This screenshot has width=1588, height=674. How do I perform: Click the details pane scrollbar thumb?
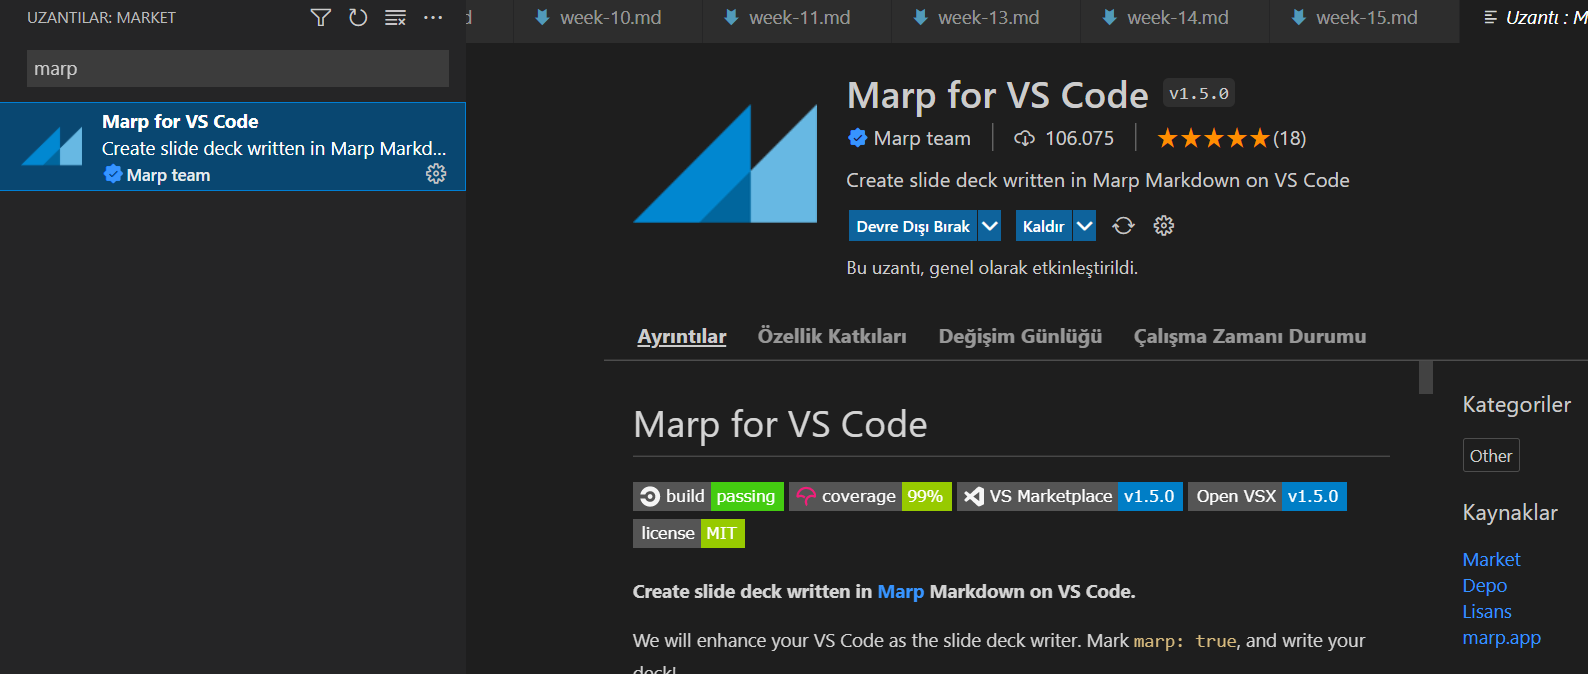coord(1426,377)
